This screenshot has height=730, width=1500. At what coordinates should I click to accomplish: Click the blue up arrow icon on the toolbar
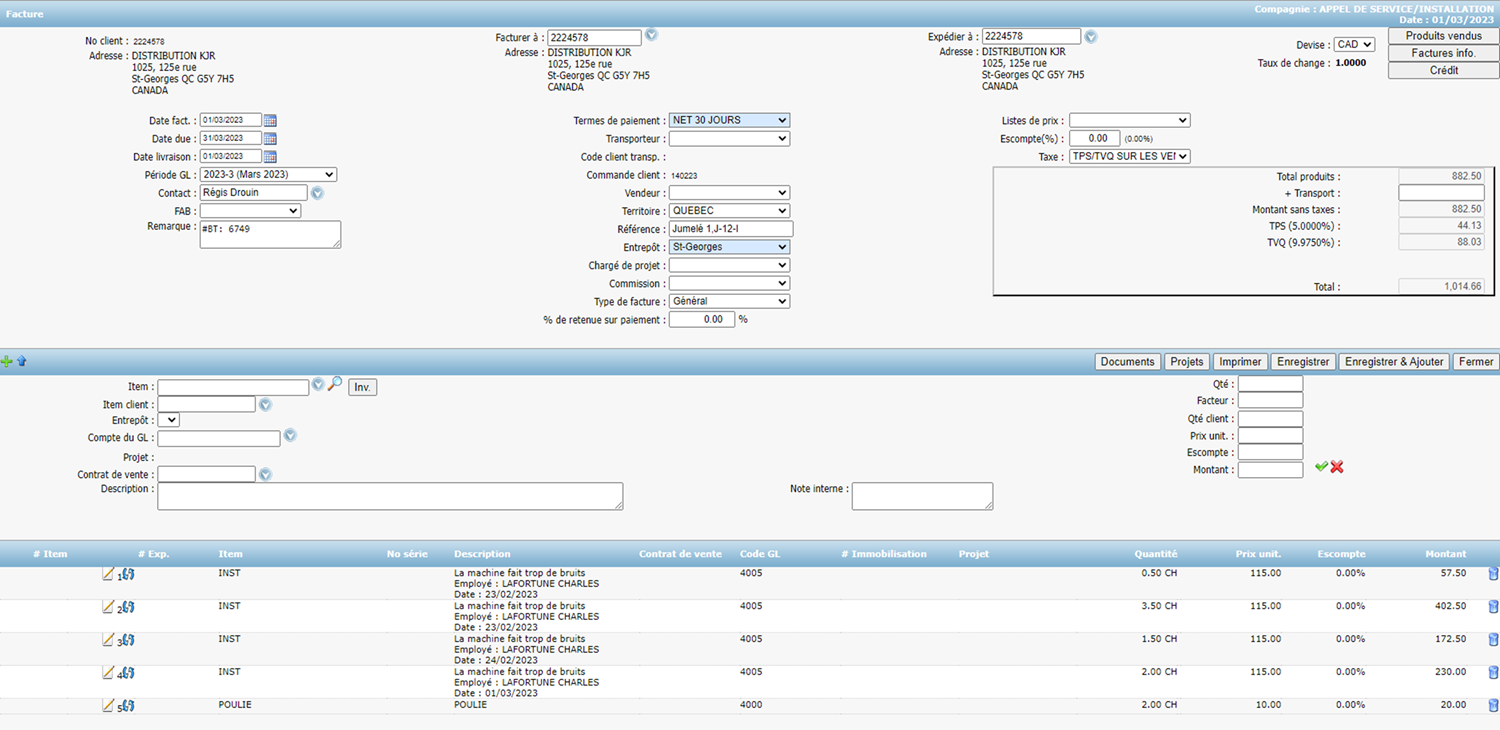[x=21, y=361]
